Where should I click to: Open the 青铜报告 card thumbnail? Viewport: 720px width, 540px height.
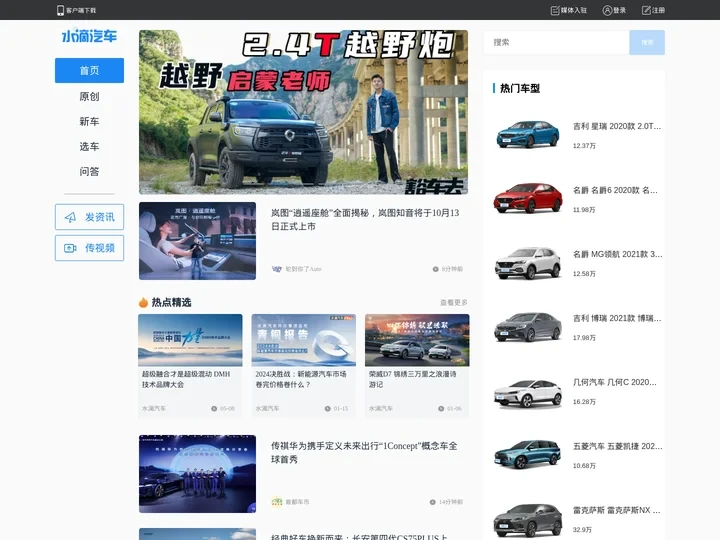pyautogui.click(x=304, y=340)
